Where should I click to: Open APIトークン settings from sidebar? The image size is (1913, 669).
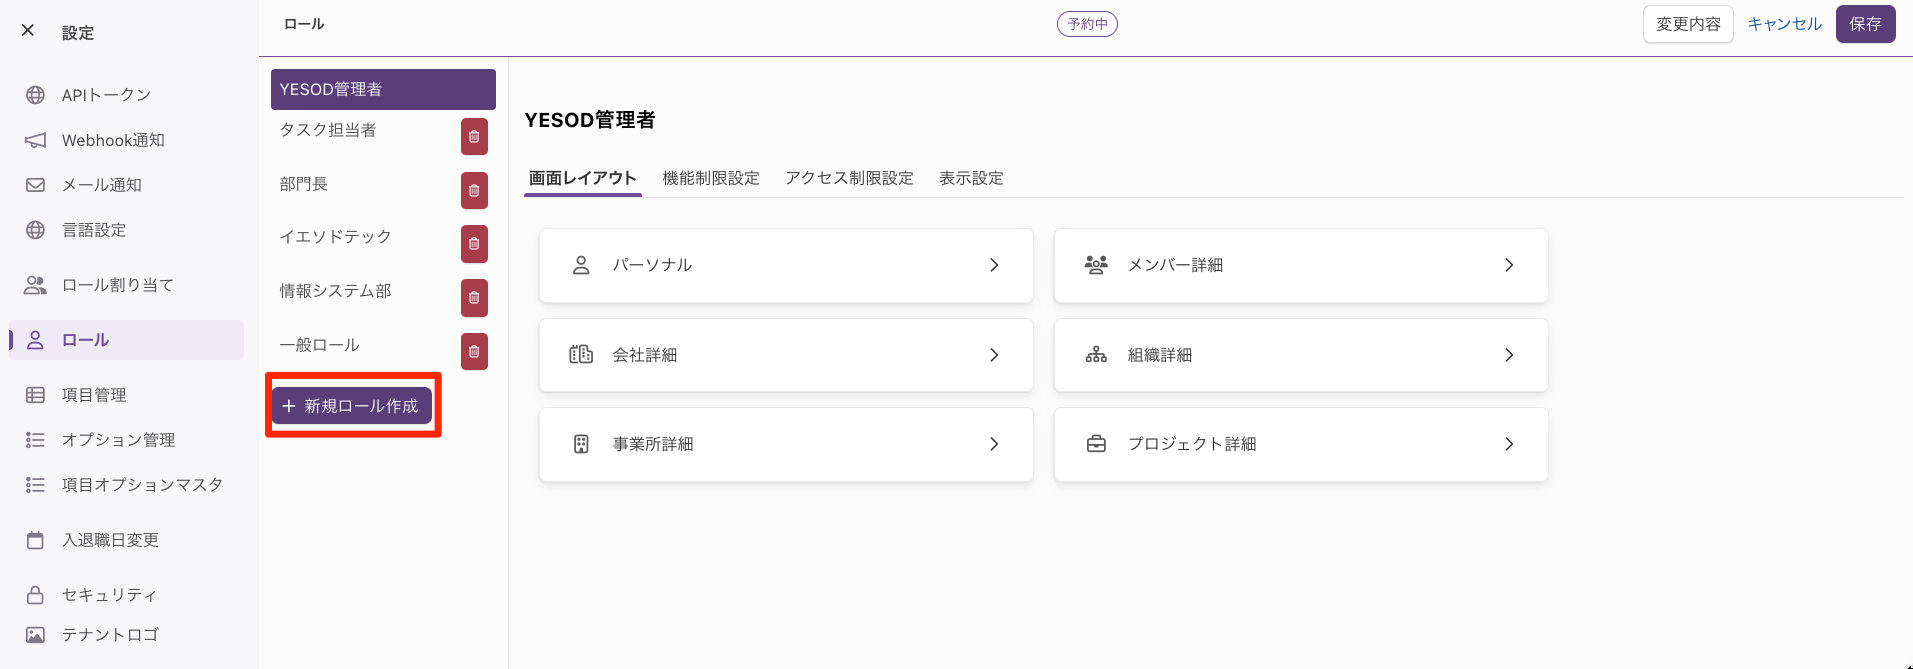point(106,95)
